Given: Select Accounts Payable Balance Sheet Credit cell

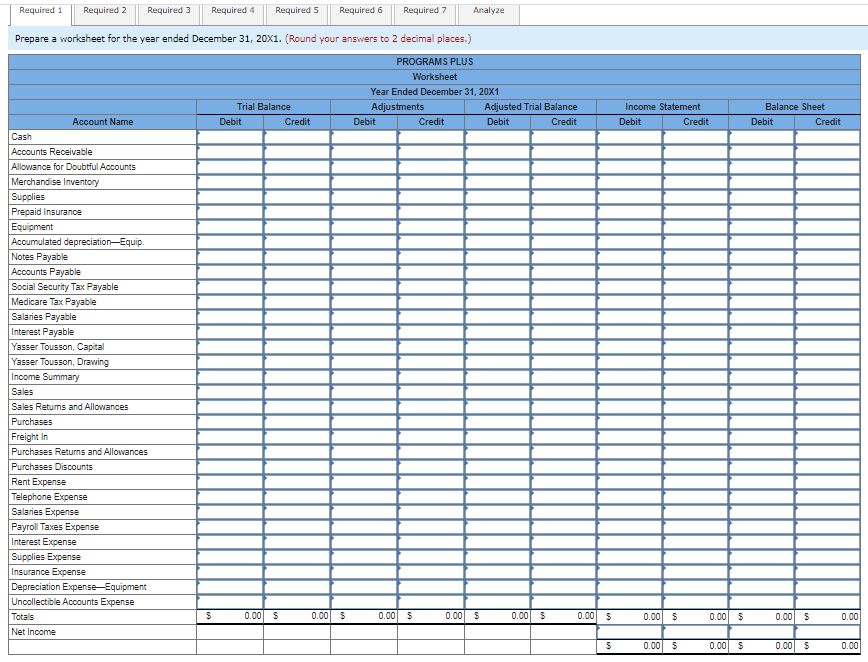Looking at the screenshot, I should (828, 272).
